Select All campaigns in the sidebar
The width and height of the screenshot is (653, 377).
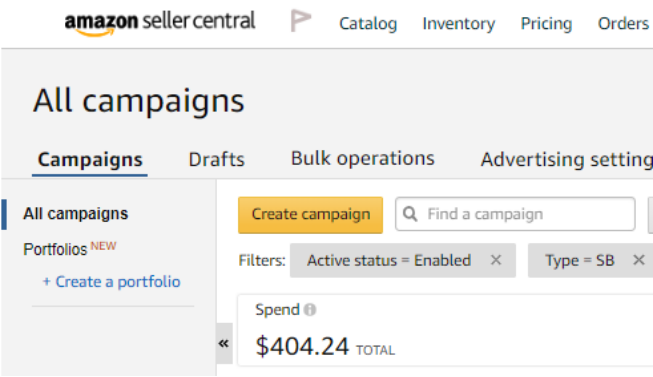(x=75, y=214)
